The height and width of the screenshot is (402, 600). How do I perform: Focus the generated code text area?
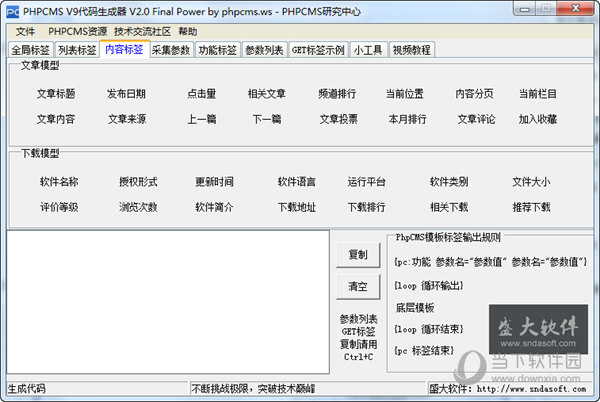point(168,302)
